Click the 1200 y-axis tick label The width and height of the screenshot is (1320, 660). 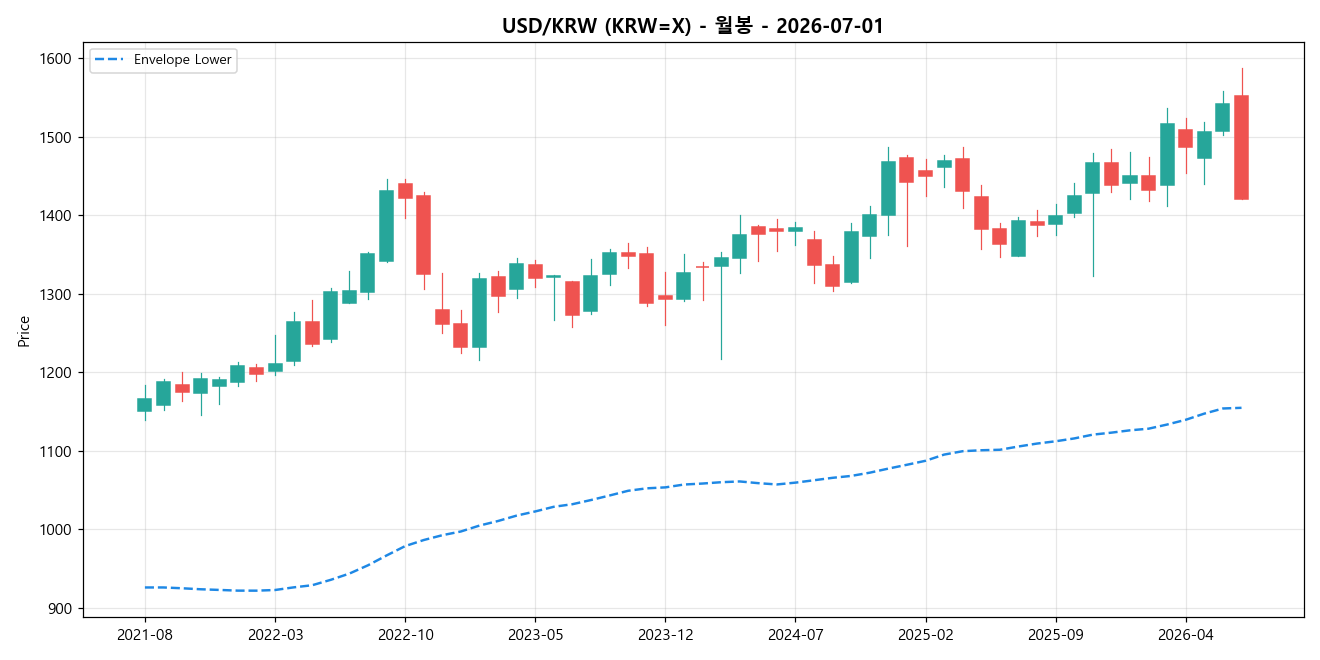[57, 373]
